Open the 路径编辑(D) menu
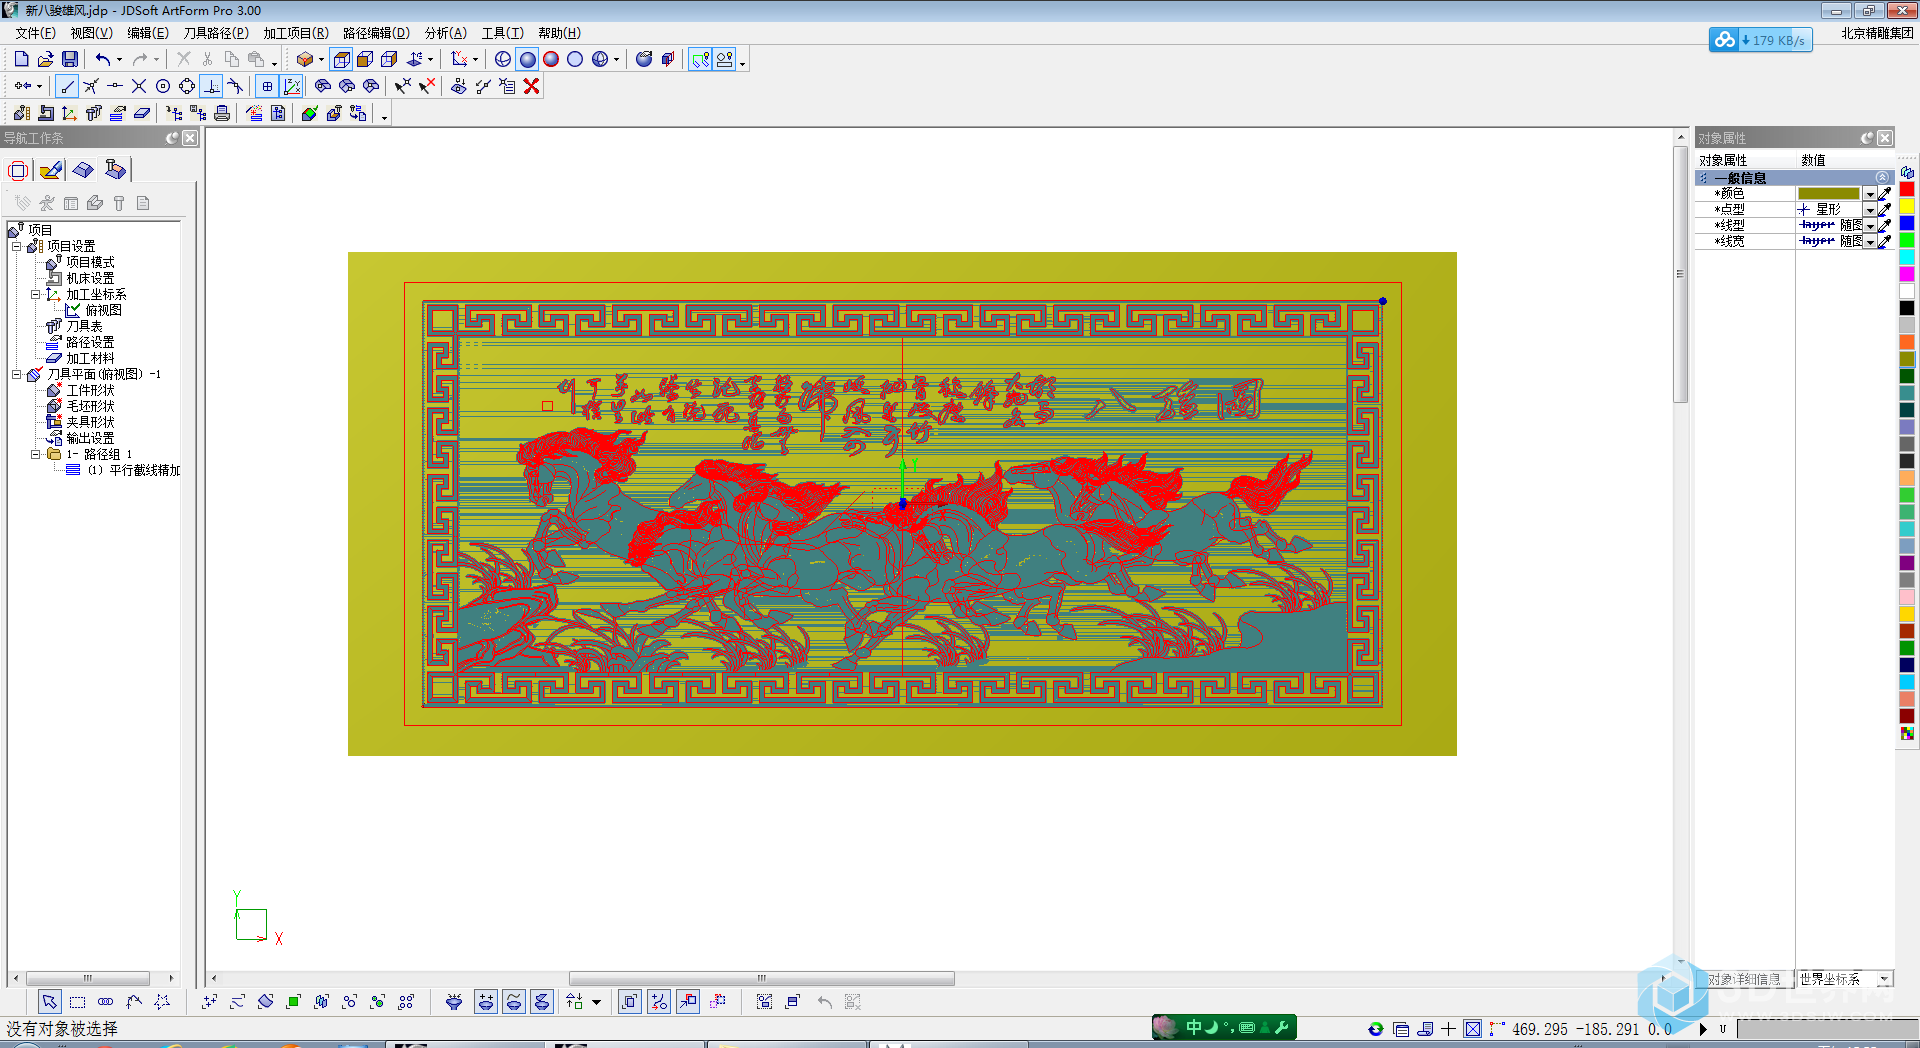This screenshot has height=1048, width=1920. coord(376,33)
